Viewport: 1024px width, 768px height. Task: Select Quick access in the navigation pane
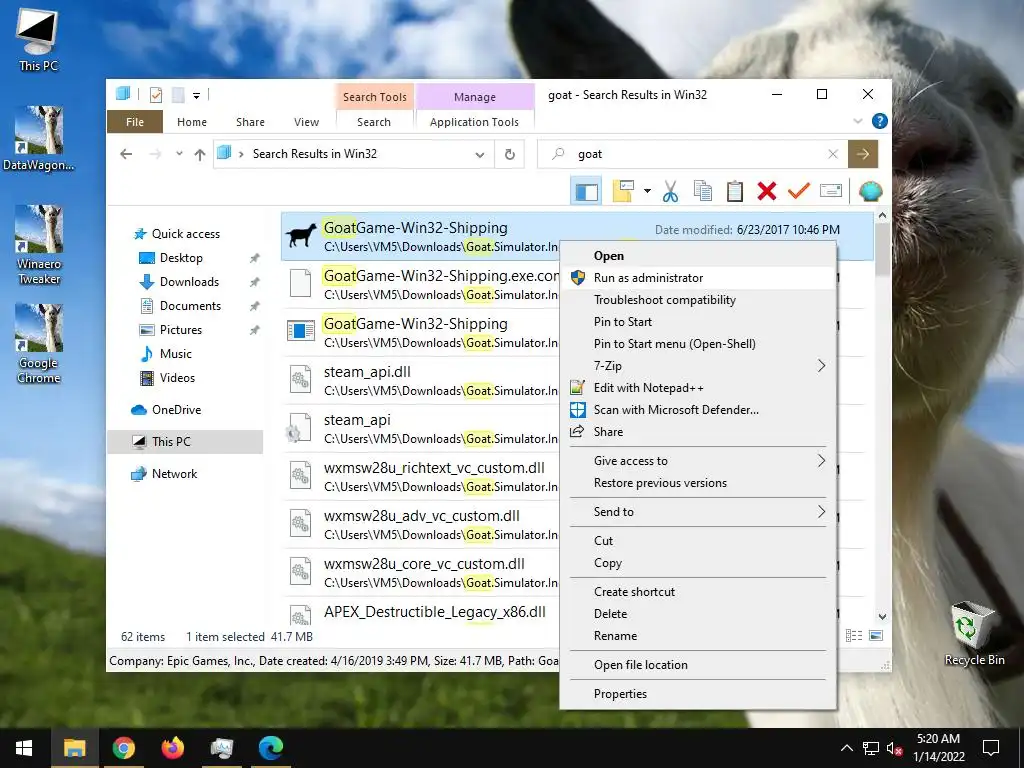coord(185,234)
